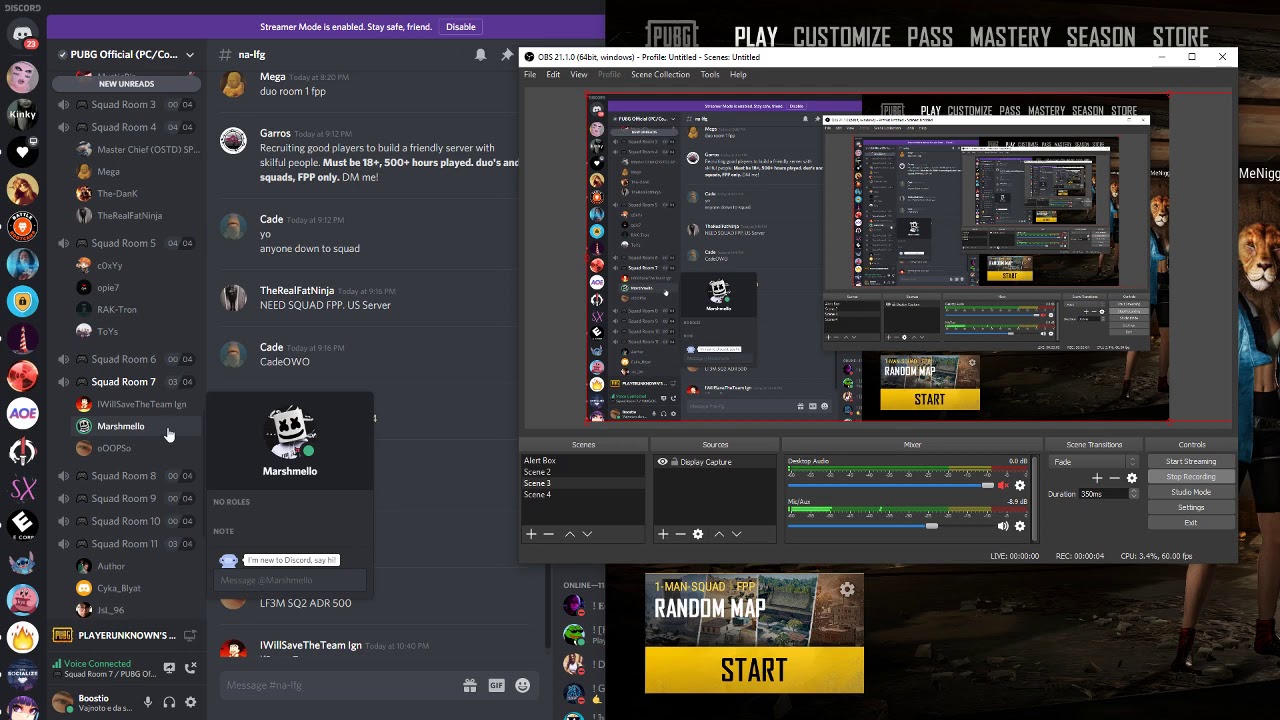Open the E Corp server icon
The image size is (1280, 720).
tap(22, 523)
